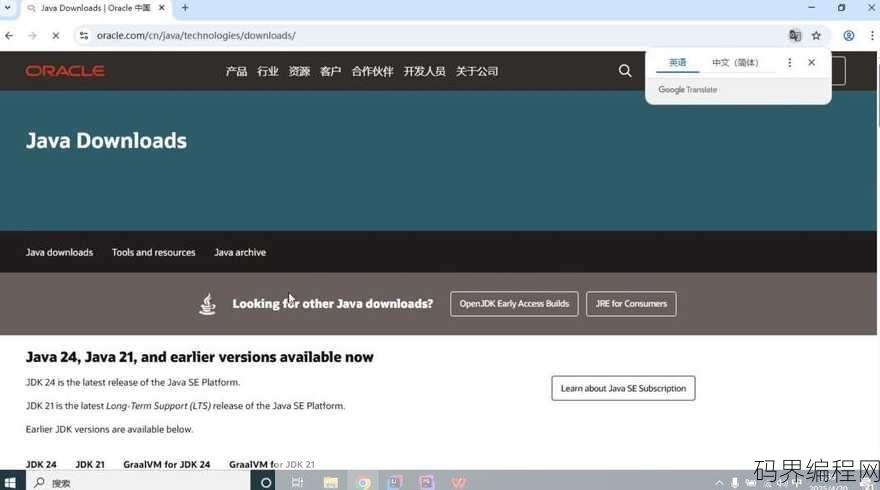Open the Chrome profile icon
Image resolution: width=880 pixels, height=490 pixels.
(849, 35)
